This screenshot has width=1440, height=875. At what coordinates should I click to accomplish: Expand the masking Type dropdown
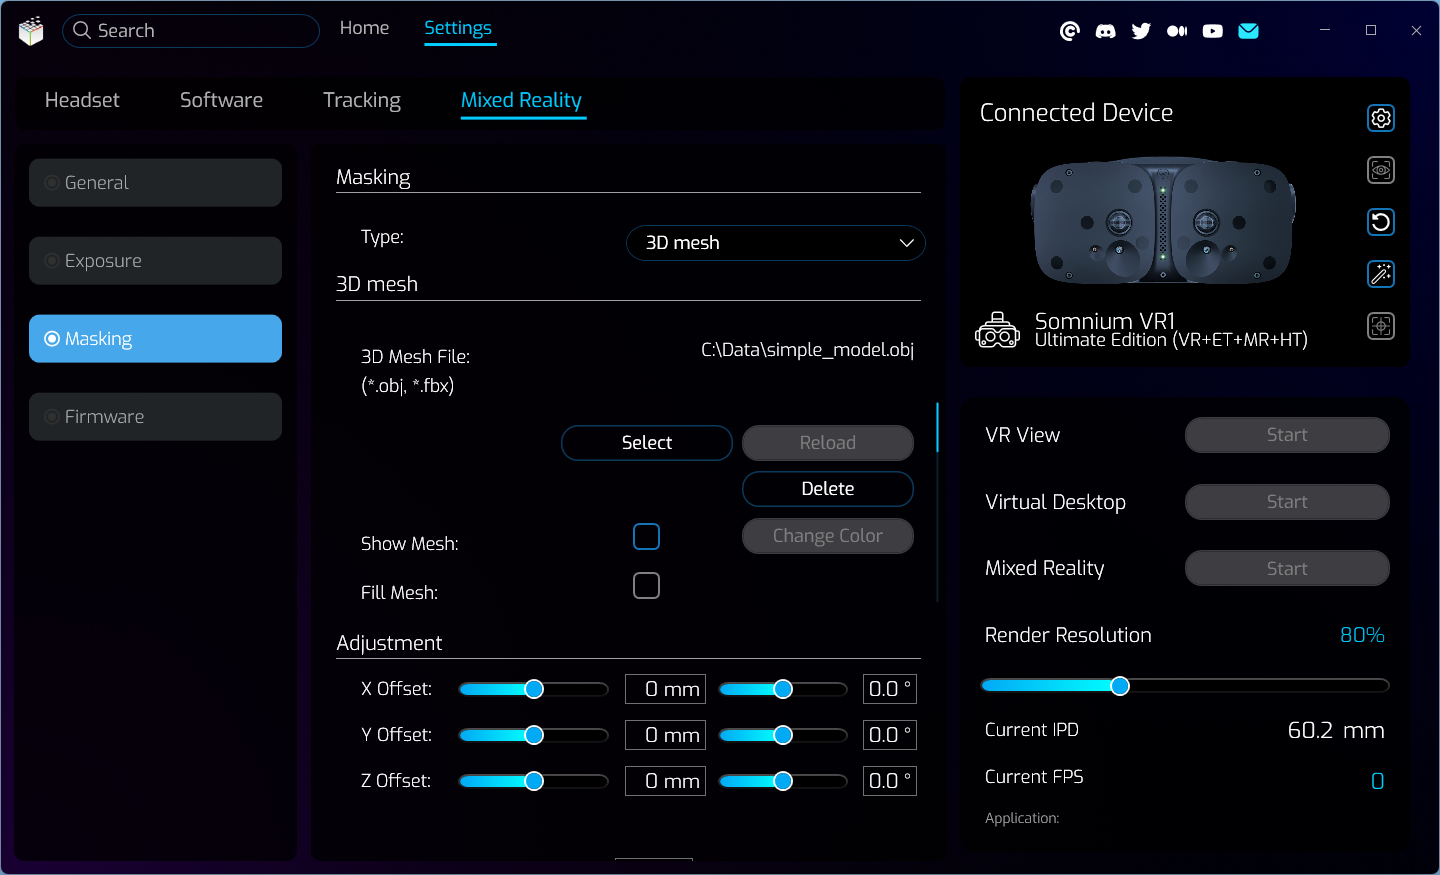[775, 243]
